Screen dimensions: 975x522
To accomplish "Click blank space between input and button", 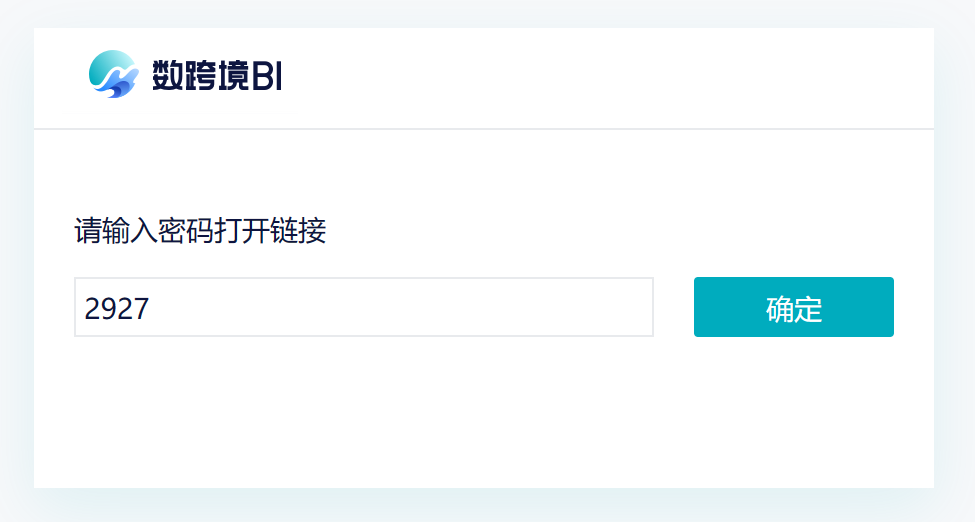I will [674, 307].
